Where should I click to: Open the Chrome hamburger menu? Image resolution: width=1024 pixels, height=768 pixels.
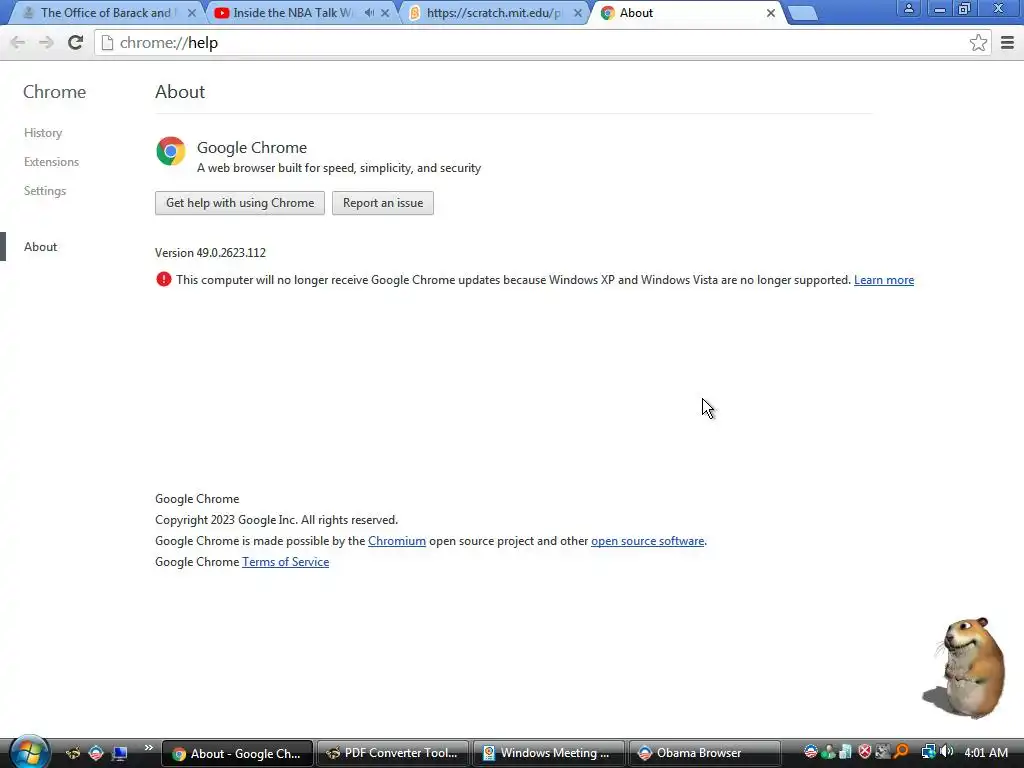1007,43
